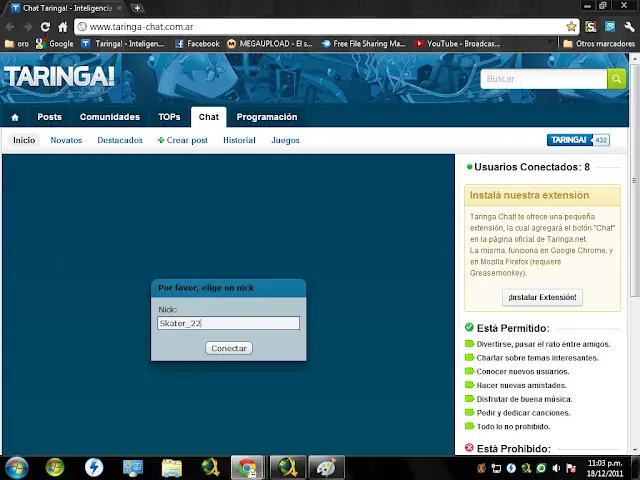Click the Taringa home icon in the nav bar
This screenshot has height=480, width=640.
(15, 118)
